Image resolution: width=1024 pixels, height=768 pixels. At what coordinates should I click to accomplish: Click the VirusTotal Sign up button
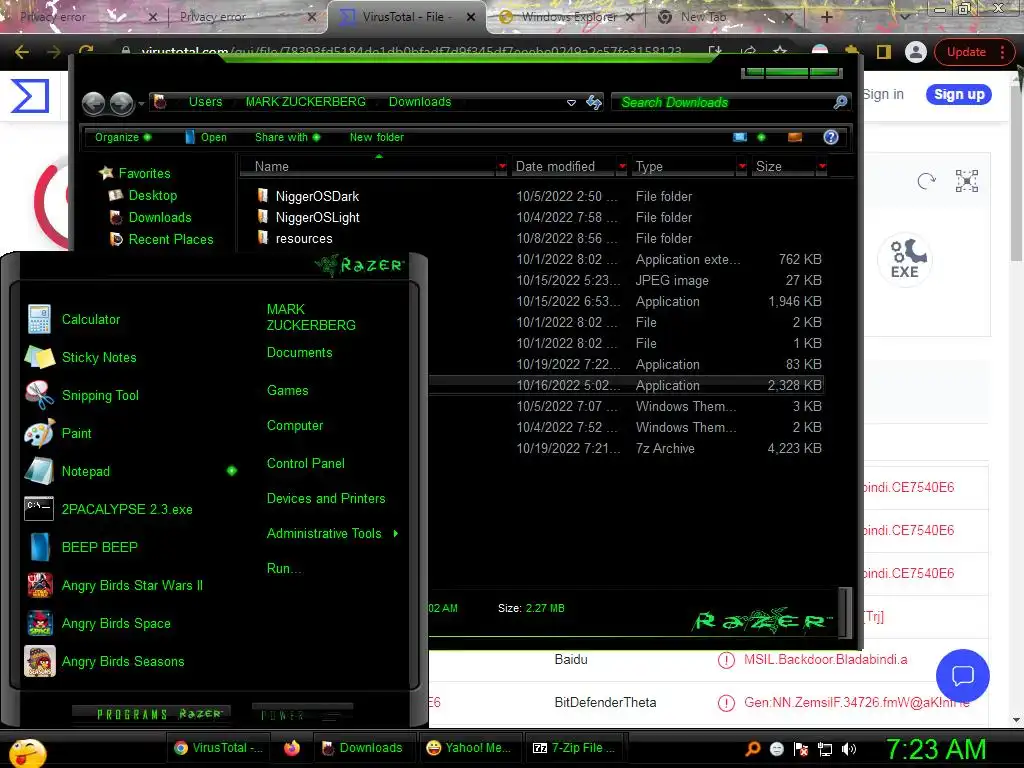pyautogui.click(x=959, y=94)
